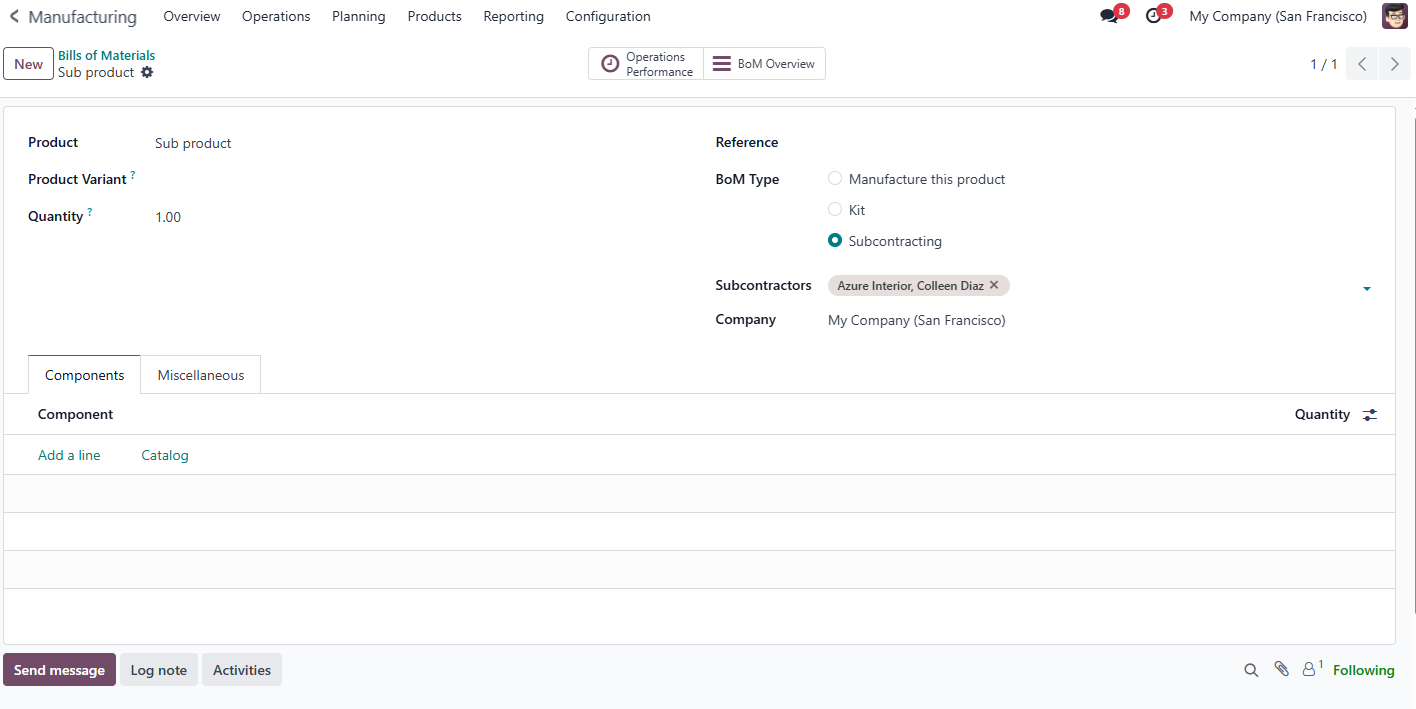The height and width of the screenshot is (709, 1416).
Task: Select the Subcontracting radio option
Action: coord(835,240)
